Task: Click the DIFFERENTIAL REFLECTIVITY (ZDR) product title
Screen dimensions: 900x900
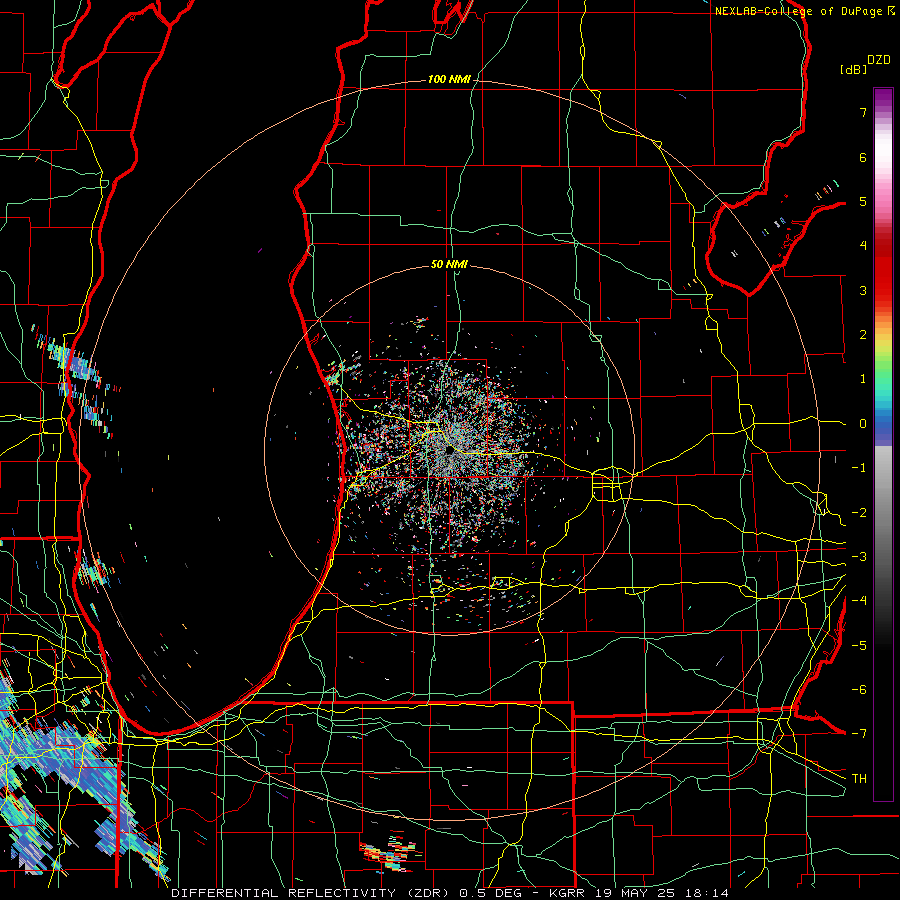Action: [x=312, y=893]
